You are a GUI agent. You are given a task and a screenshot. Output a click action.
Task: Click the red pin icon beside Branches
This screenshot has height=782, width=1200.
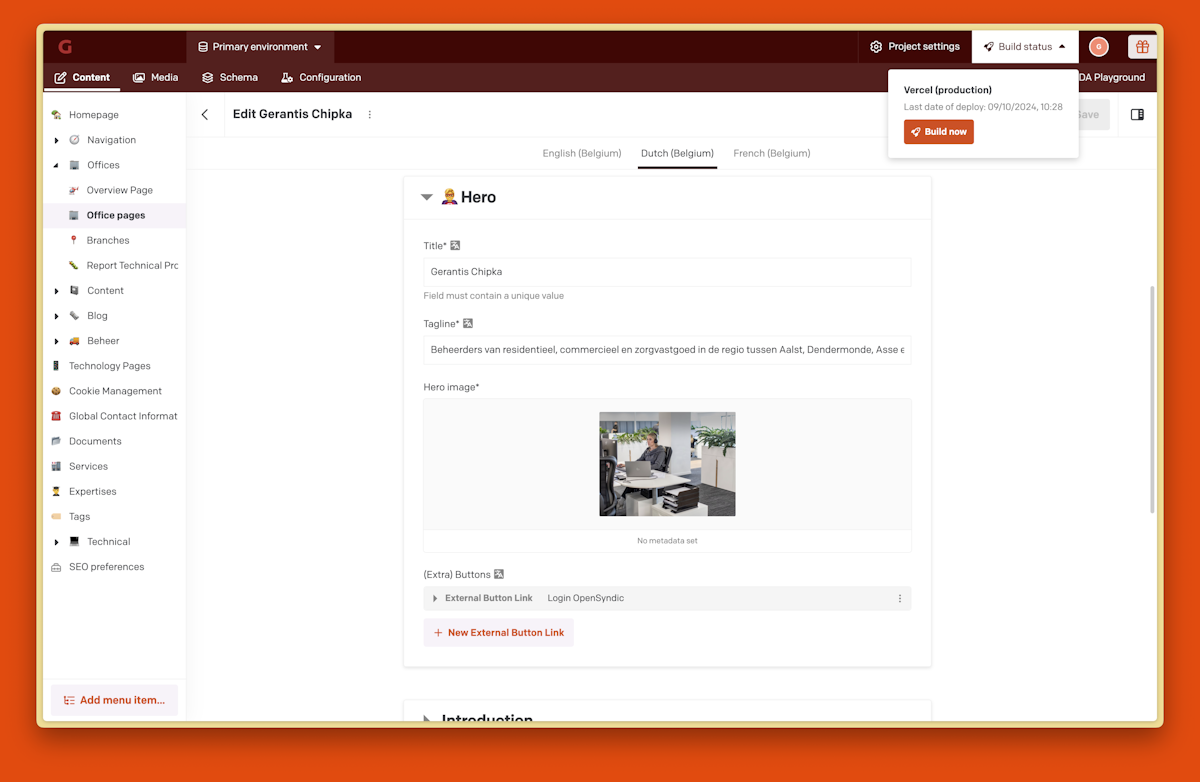click(74, 240)
